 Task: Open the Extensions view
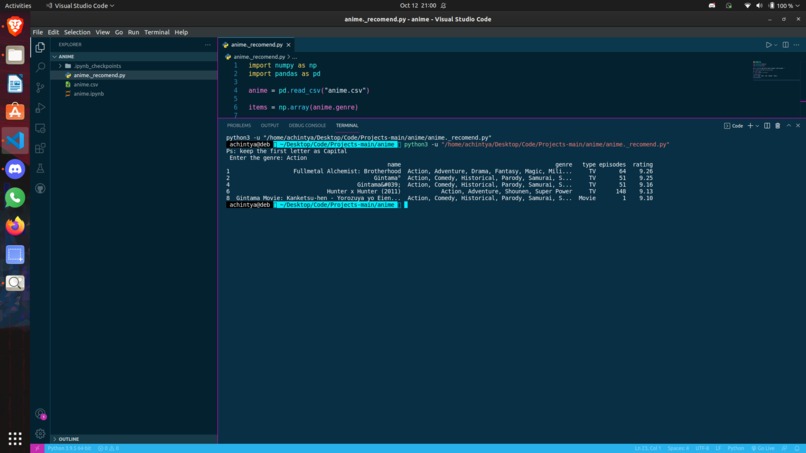pyautogui.click(x=40, y=148)
